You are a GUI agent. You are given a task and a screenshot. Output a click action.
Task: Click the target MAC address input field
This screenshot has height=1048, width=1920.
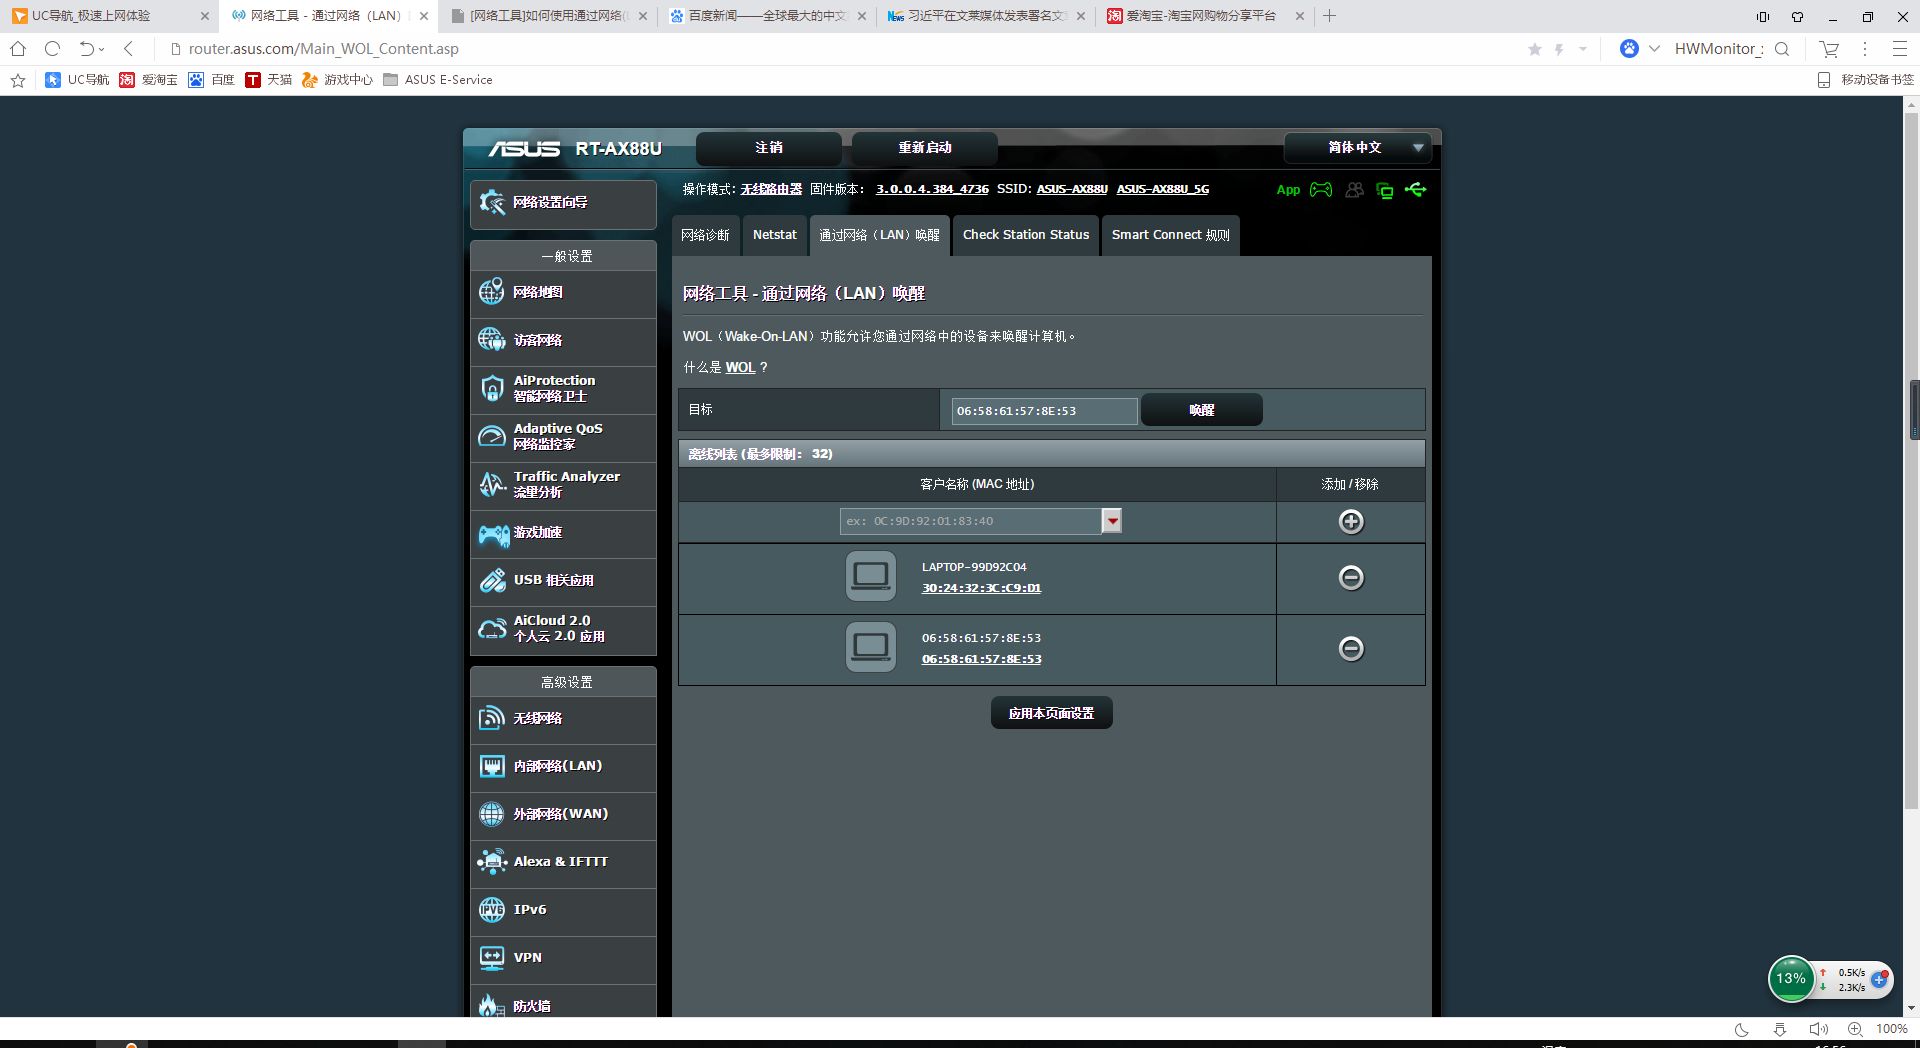1044,411
